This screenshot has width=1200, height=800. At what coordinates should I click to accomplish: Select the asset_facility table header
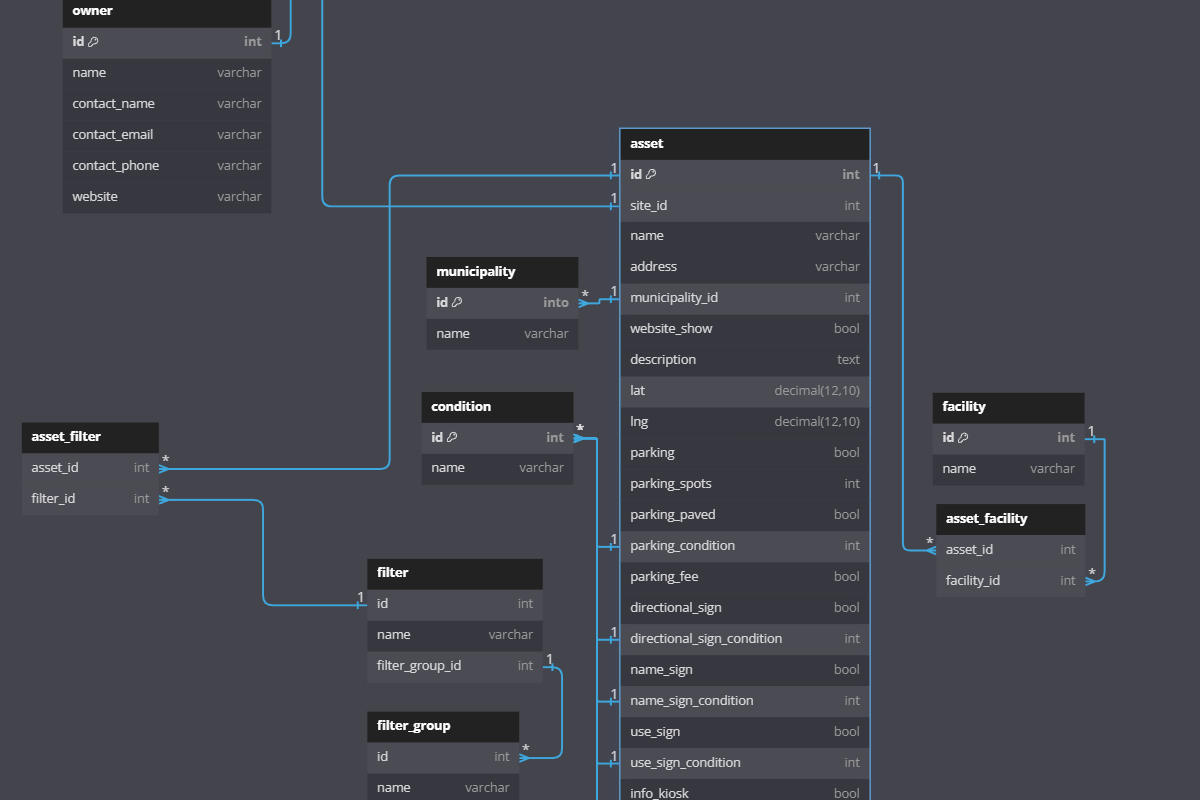point(1011,520)
